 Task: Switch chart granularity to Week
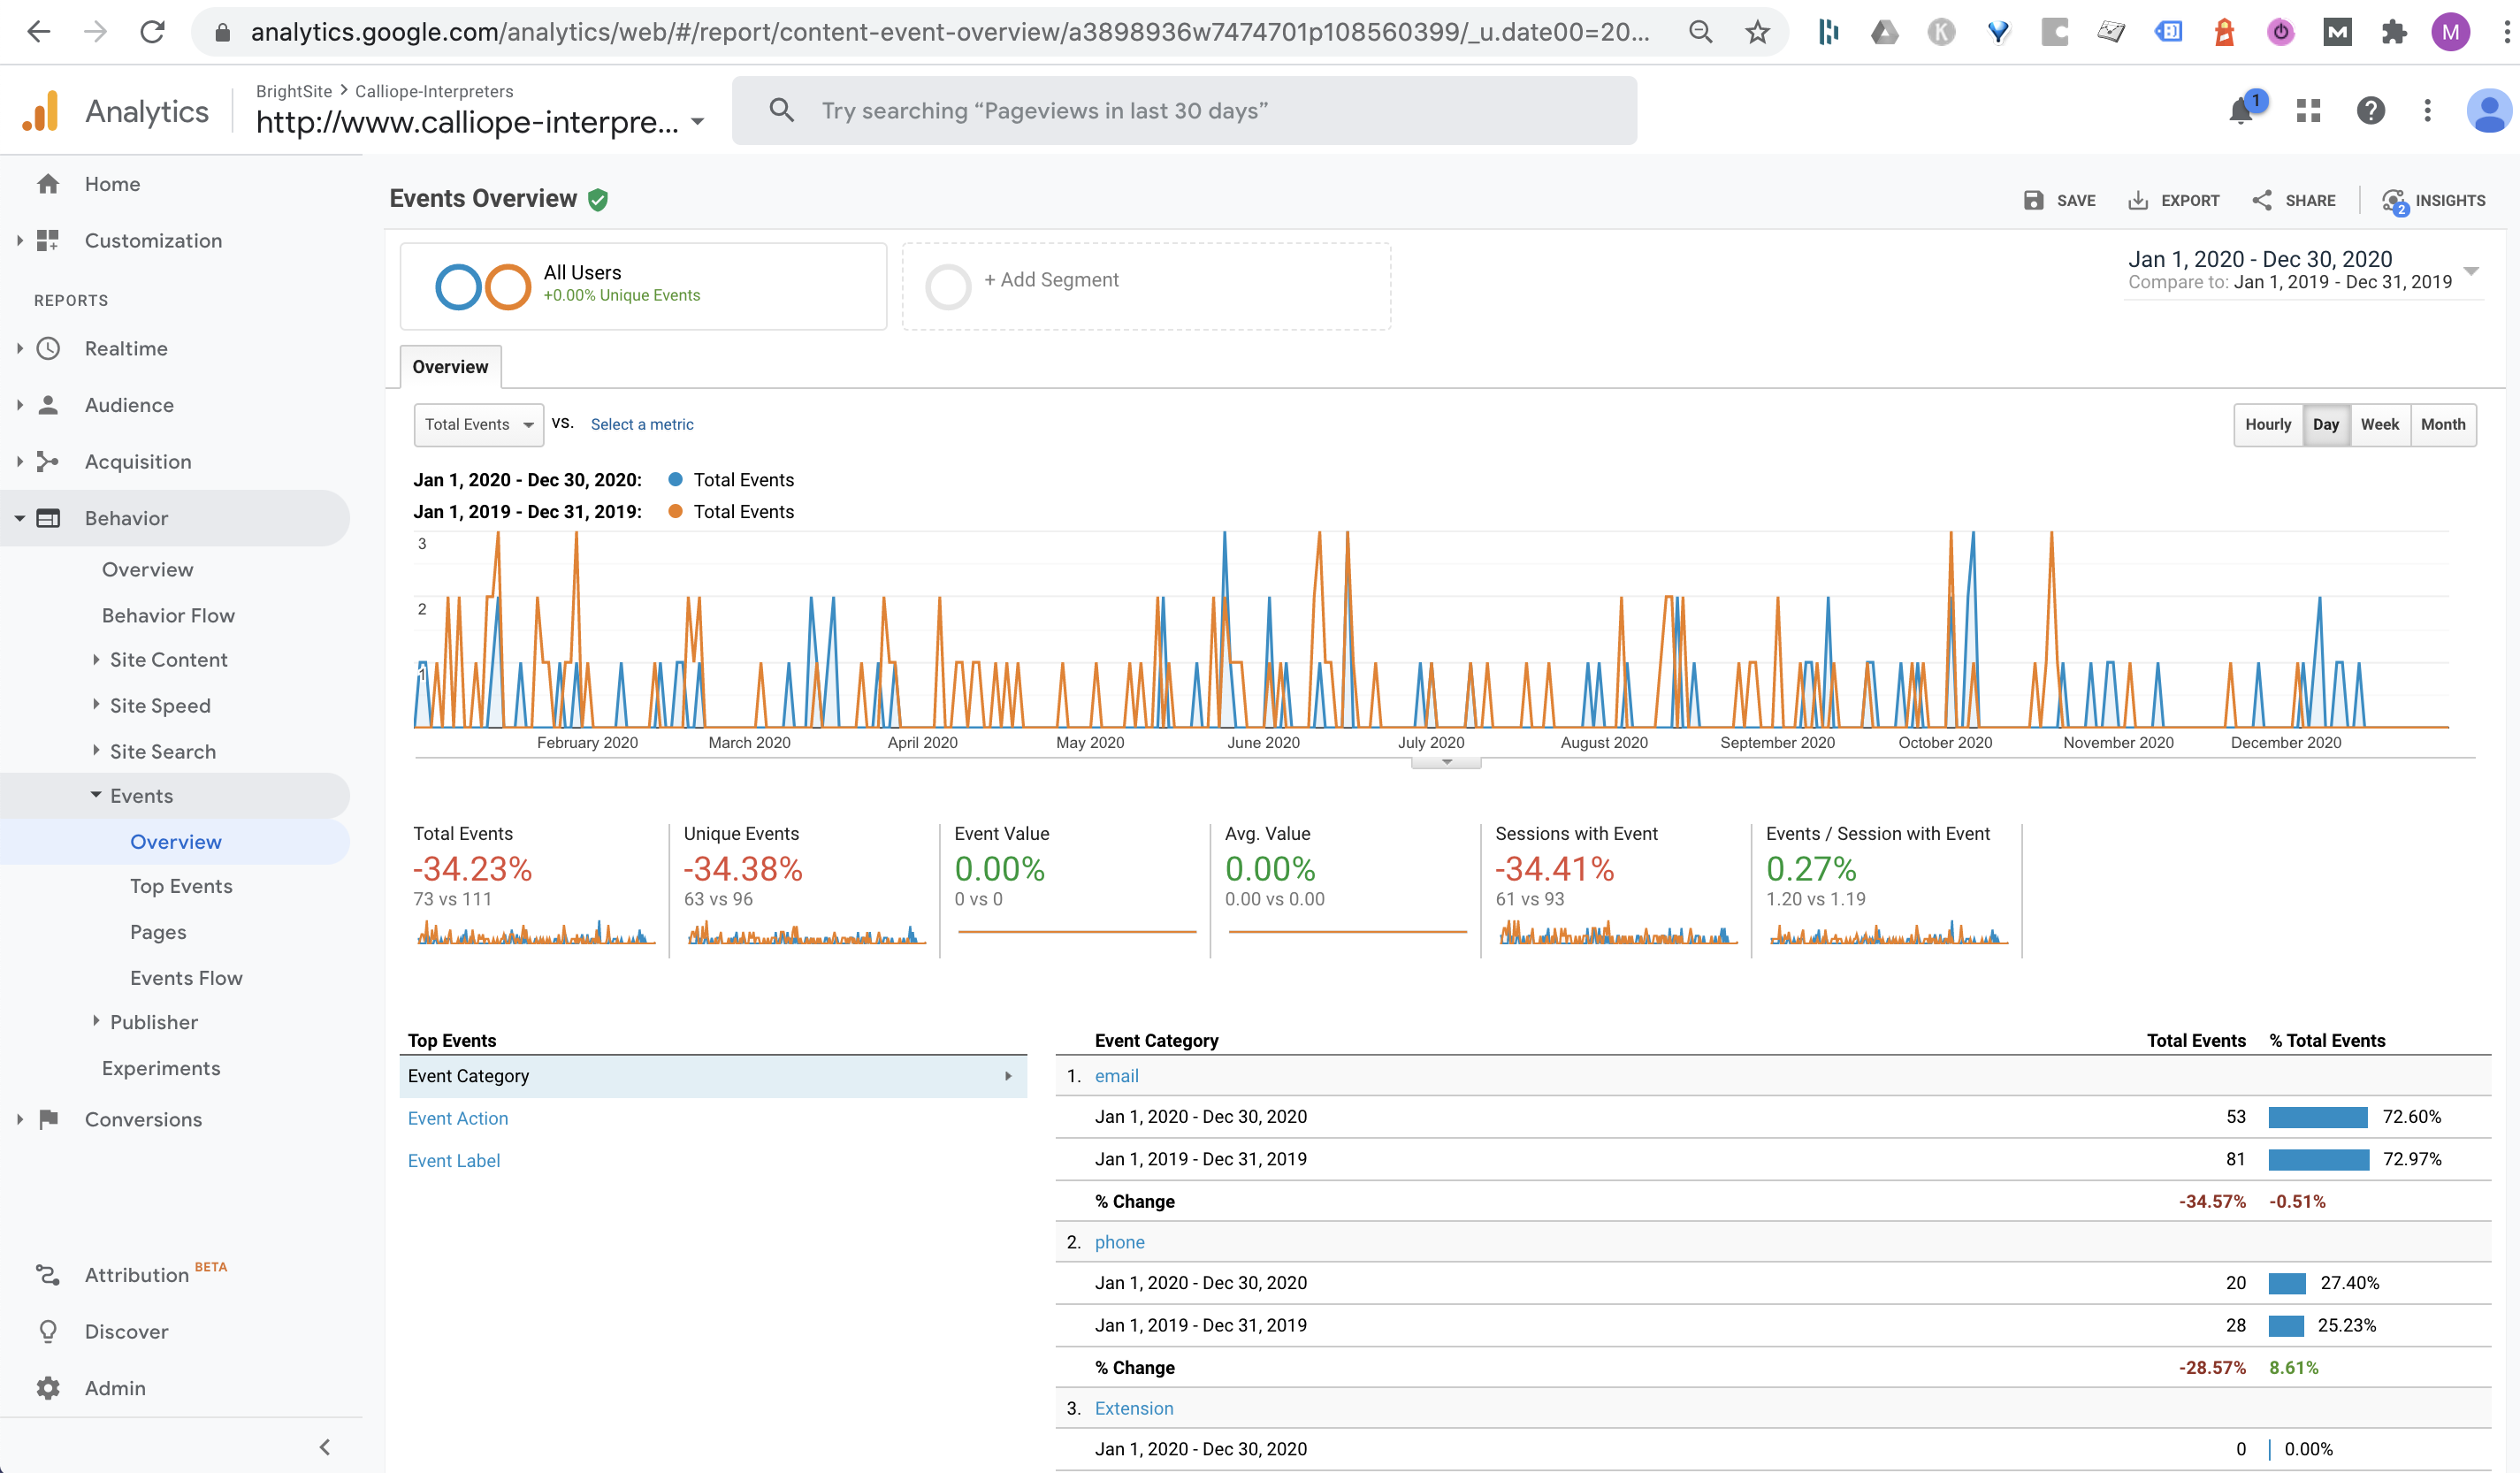tap(2379, 425)
